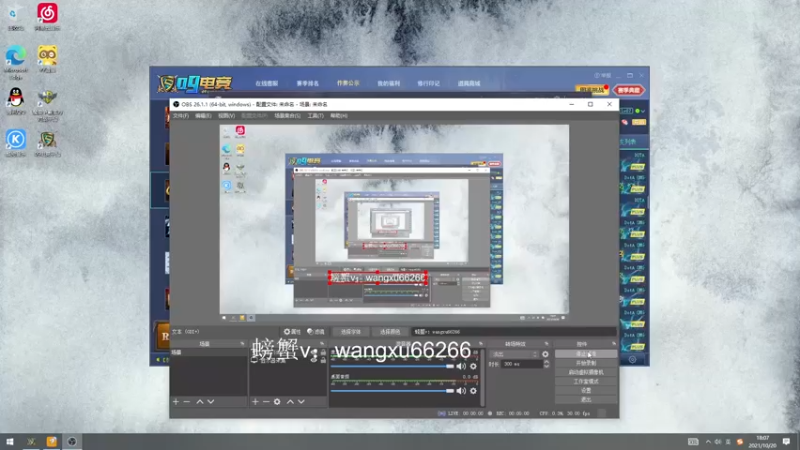Viewport: 800px width, 450px height.
Task: Open Windows Start menu
Action: click(9, 442)
